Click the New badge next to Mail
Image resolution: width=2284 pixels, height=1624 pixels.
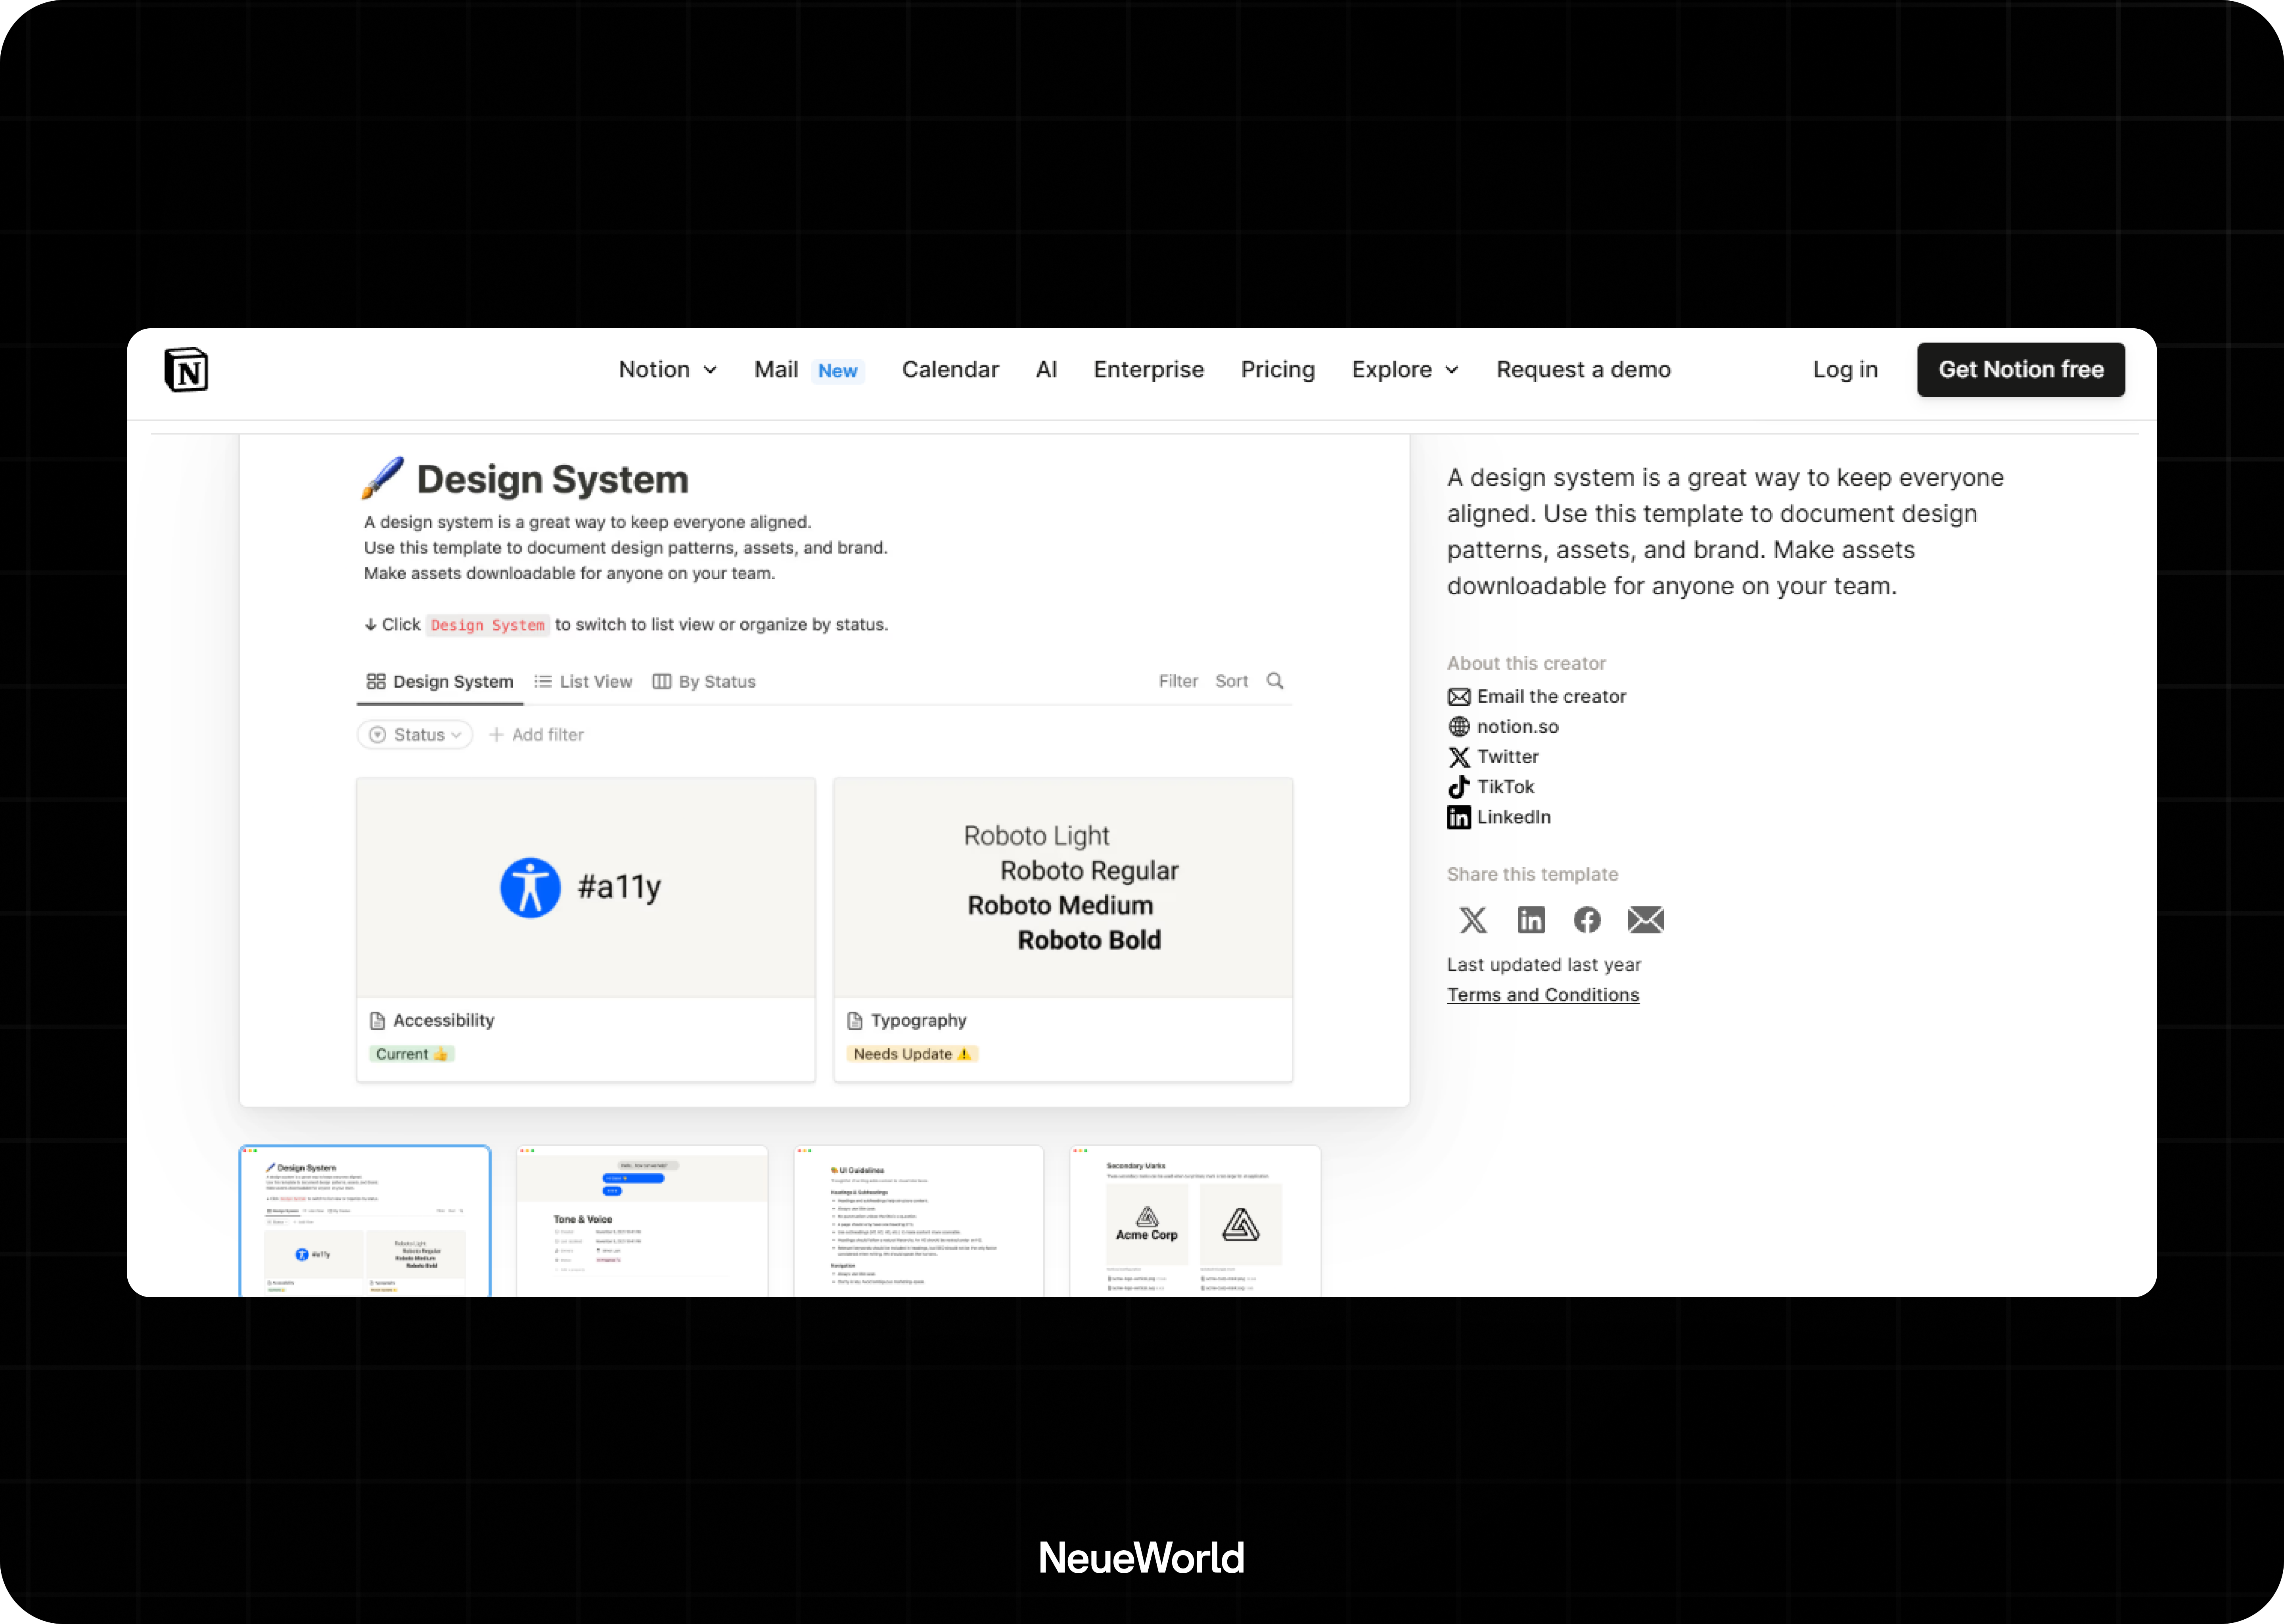(837, 371)
